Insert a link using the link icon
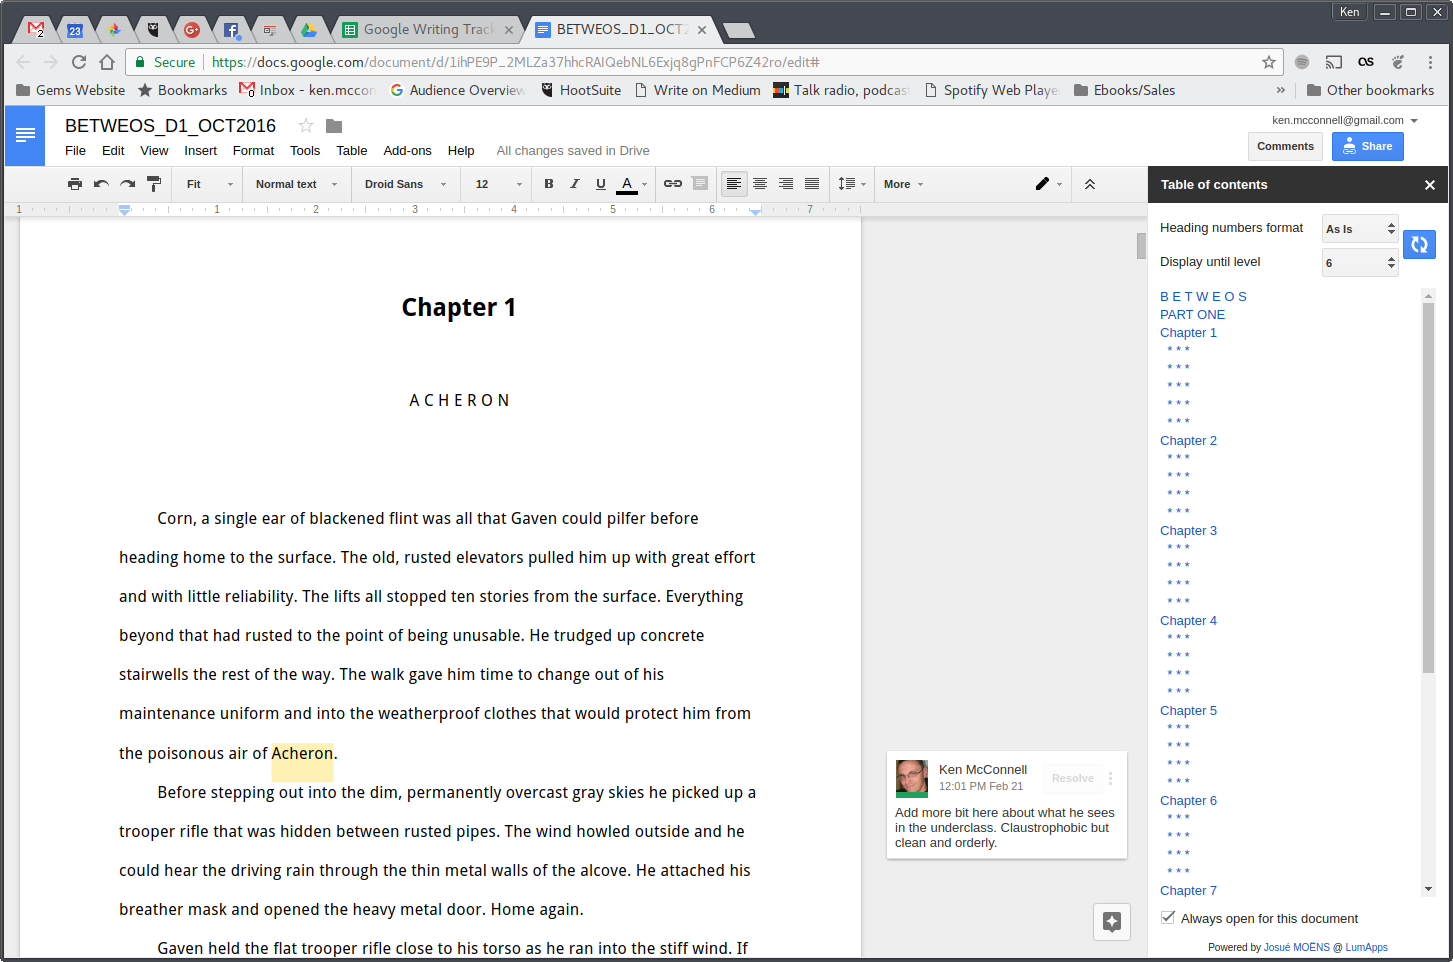1453x962 pixels. point(672,184)
